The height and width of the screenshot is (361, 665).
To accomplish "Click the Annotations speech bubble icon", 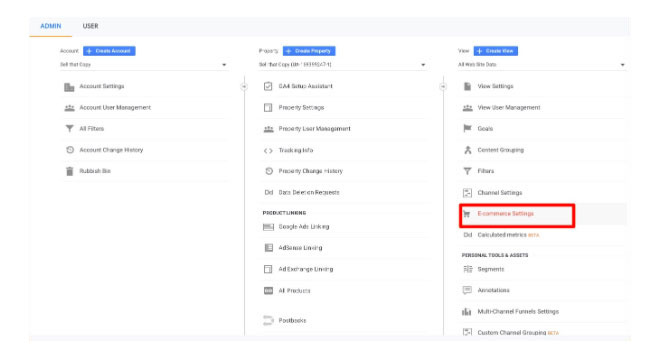I will (467, 290).
